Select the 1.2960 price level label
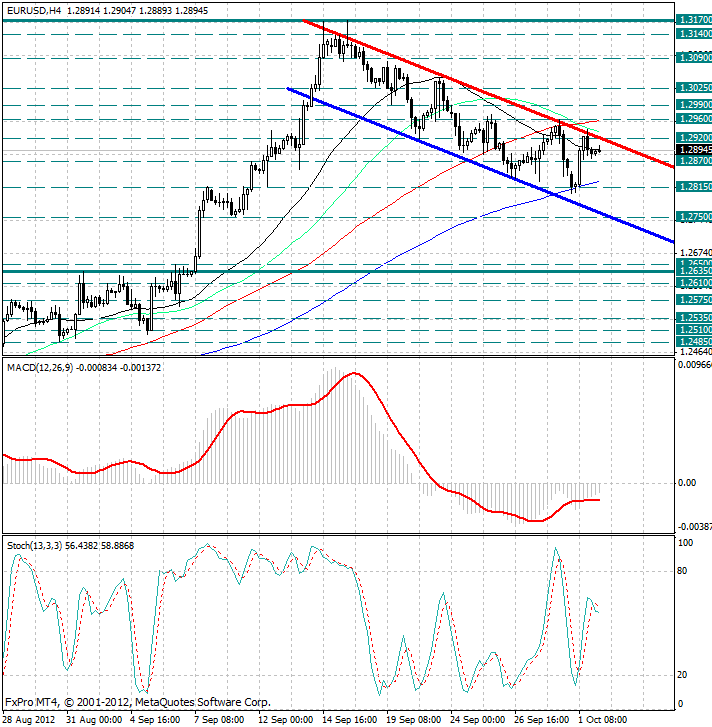The width and height of the screenshot is (712, 727). pos(694,119)
